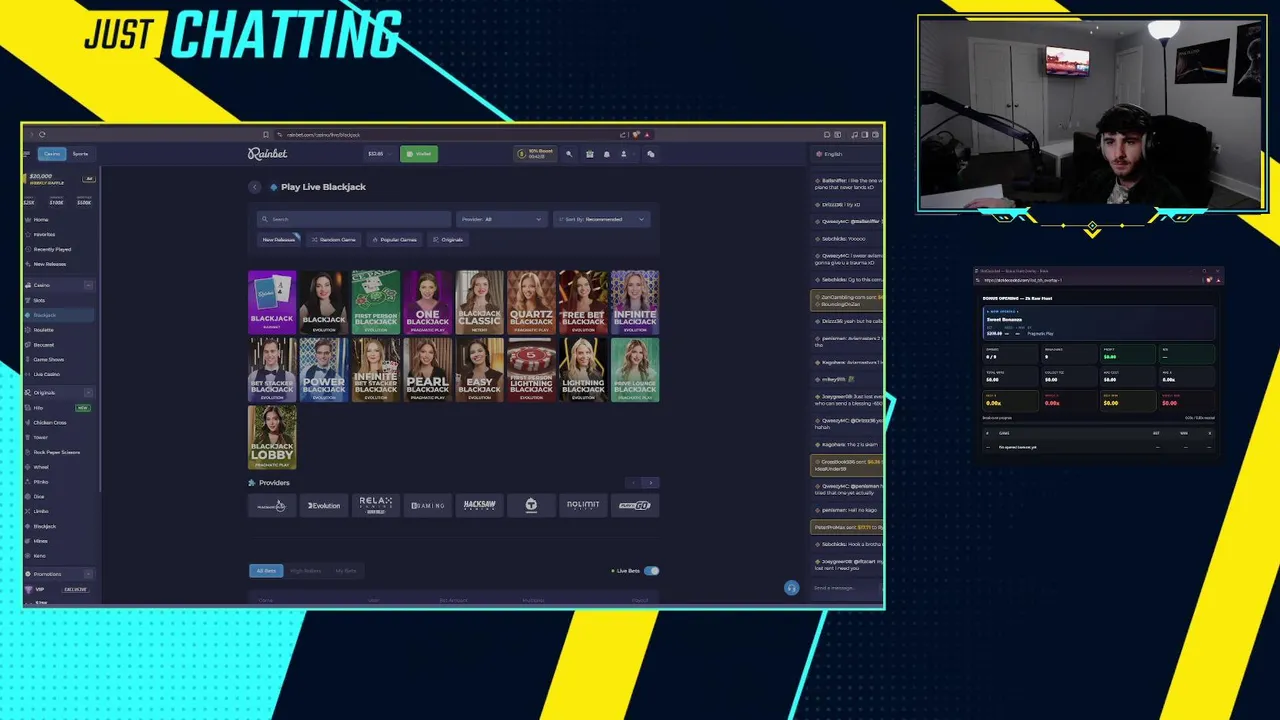1280x720 pixels.
Task: Select the My Bets tab
Action: [346, 571]
